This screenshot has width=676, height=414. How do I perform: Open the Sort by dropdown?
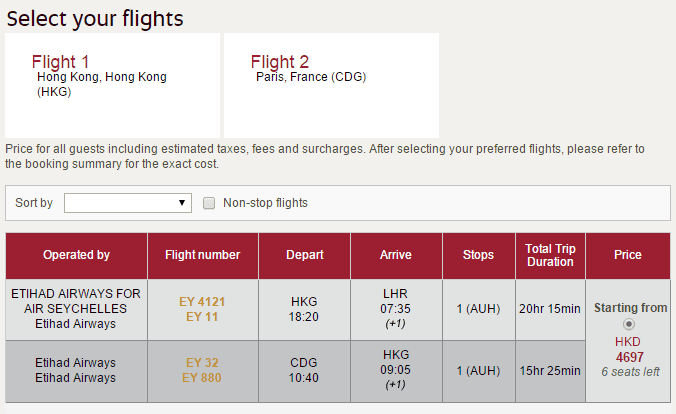point(127,203)
